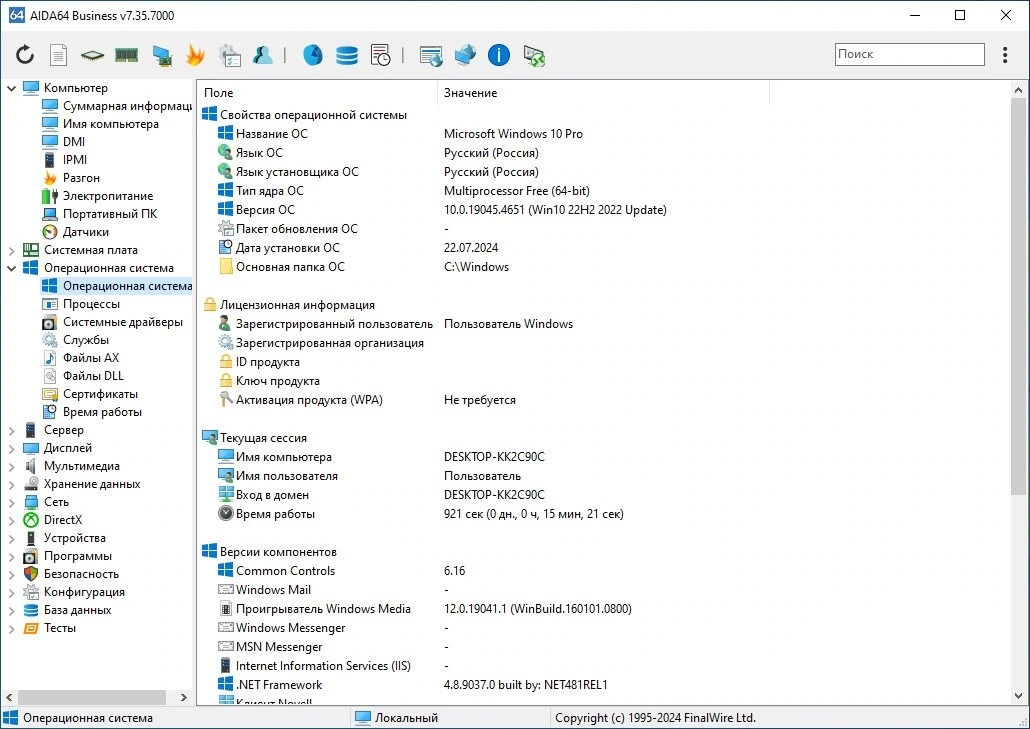Expand the Устройства tree node

(11, 539)
